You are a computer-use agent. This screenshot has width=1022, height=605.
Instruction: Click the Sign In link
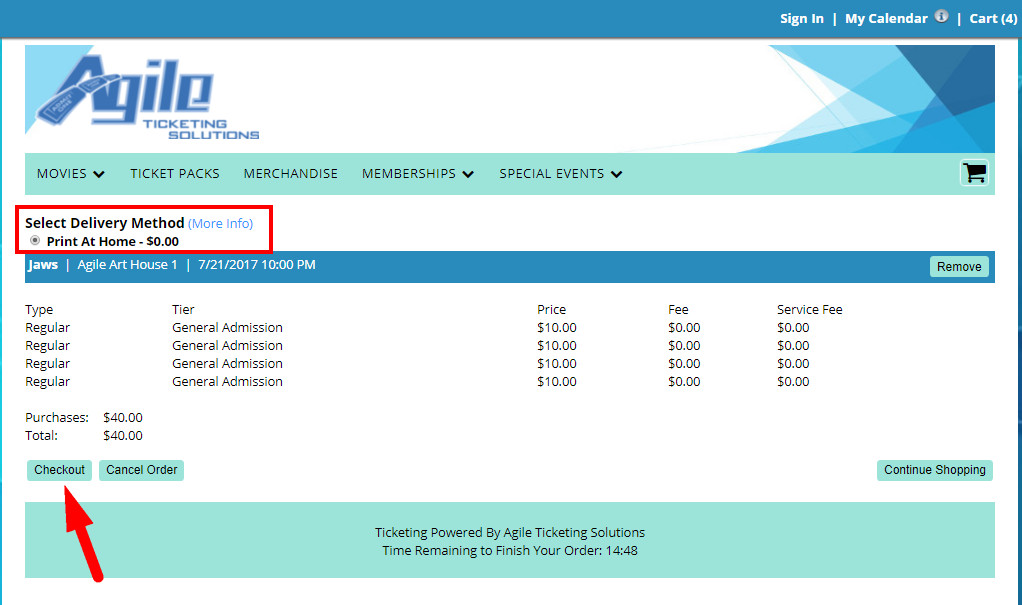point(802,19)
